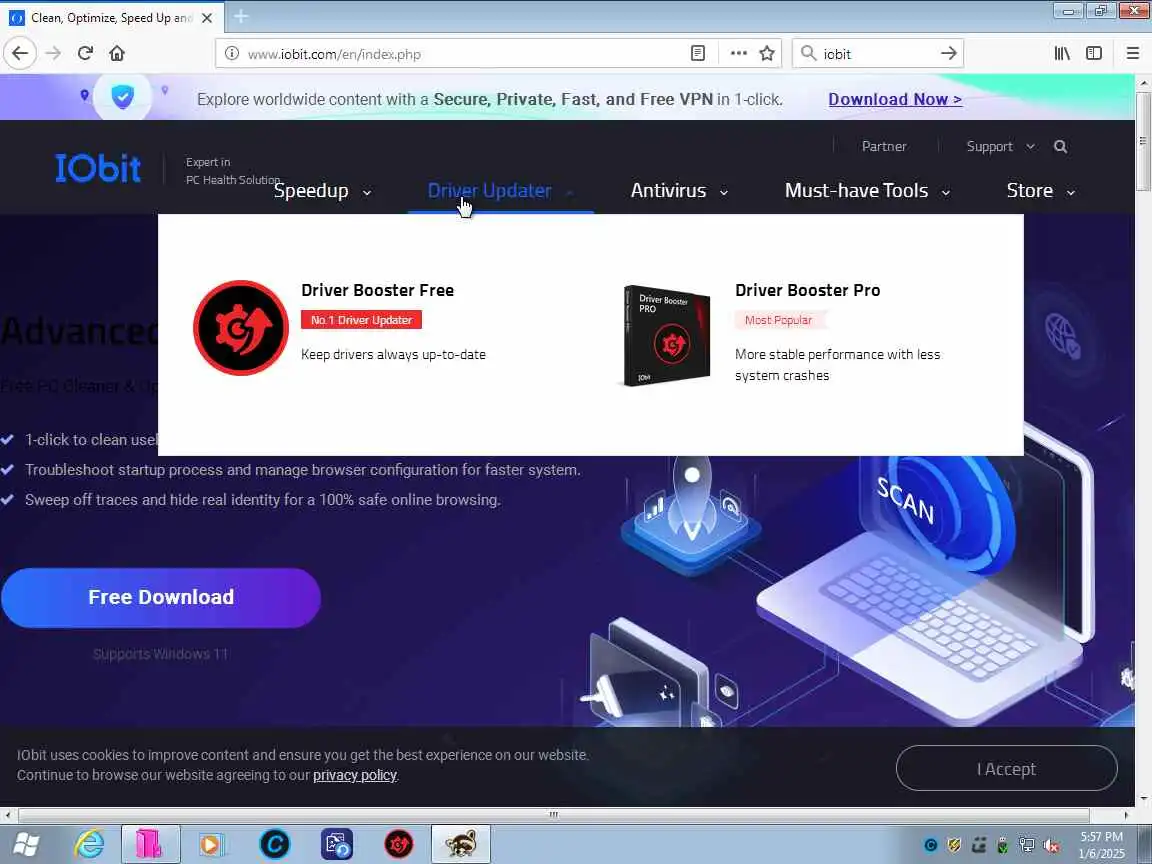
Task: Click the horizontal scrollbar thumb
Action: pyautogui.click(x=554, y=815)
